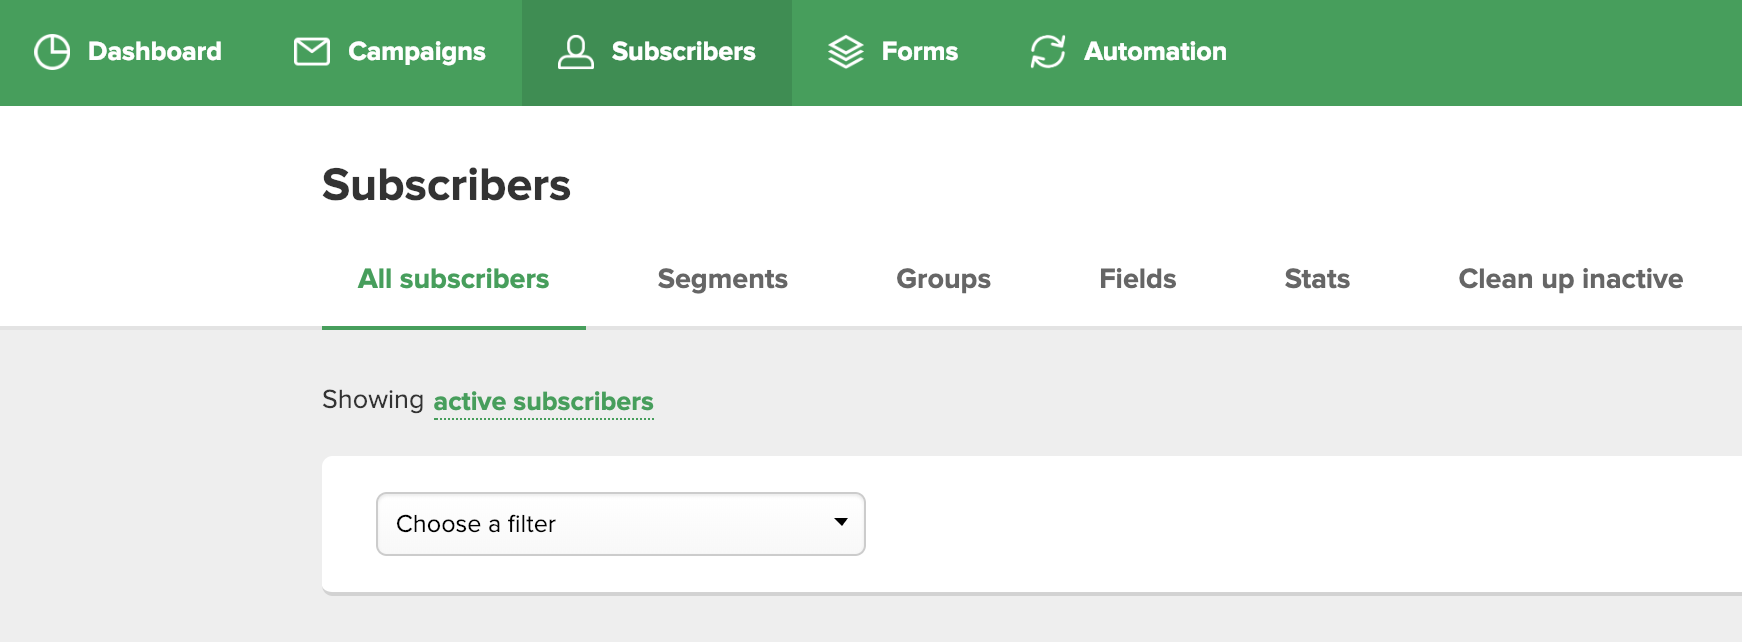Screen dimensions: 1742x642
Task: Click the Forms stacked layers icon
Action: coord(846,52)
